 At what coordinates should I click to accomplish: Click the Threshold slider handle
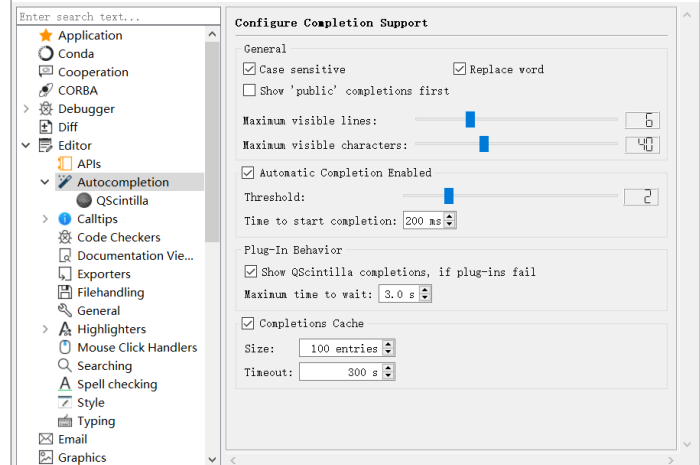449,195
